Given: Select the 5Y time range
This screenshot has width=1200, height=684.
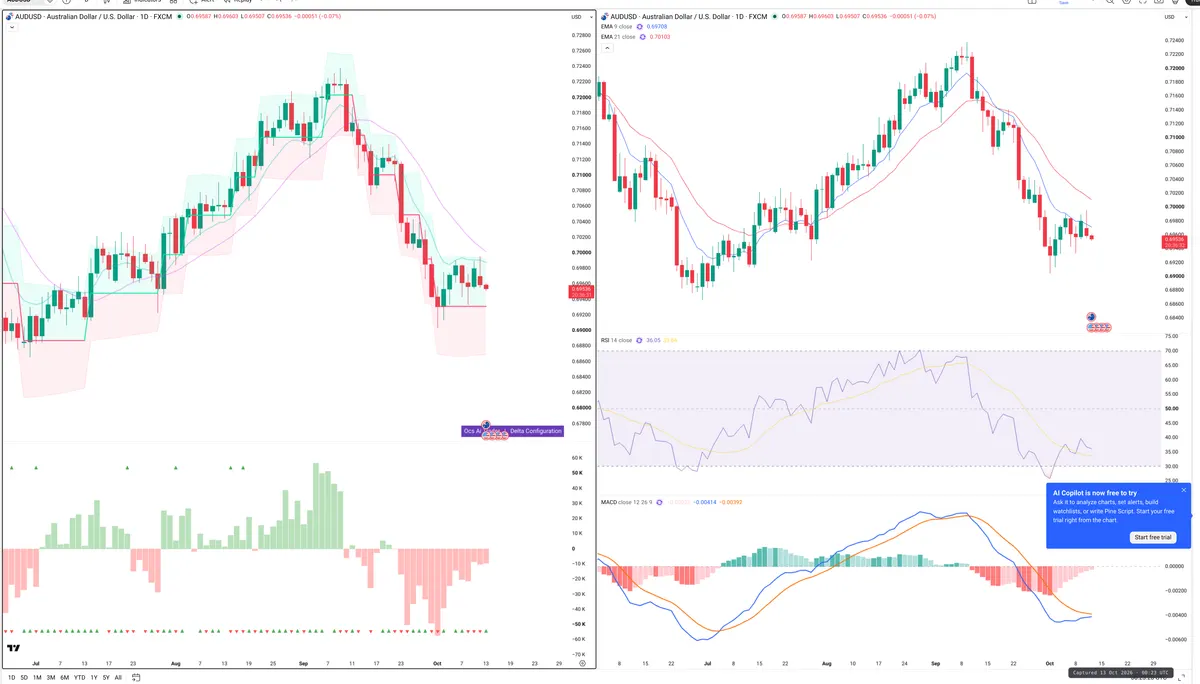Looking at the screenshot, I should pyautogui.click(x=106, y=677).
